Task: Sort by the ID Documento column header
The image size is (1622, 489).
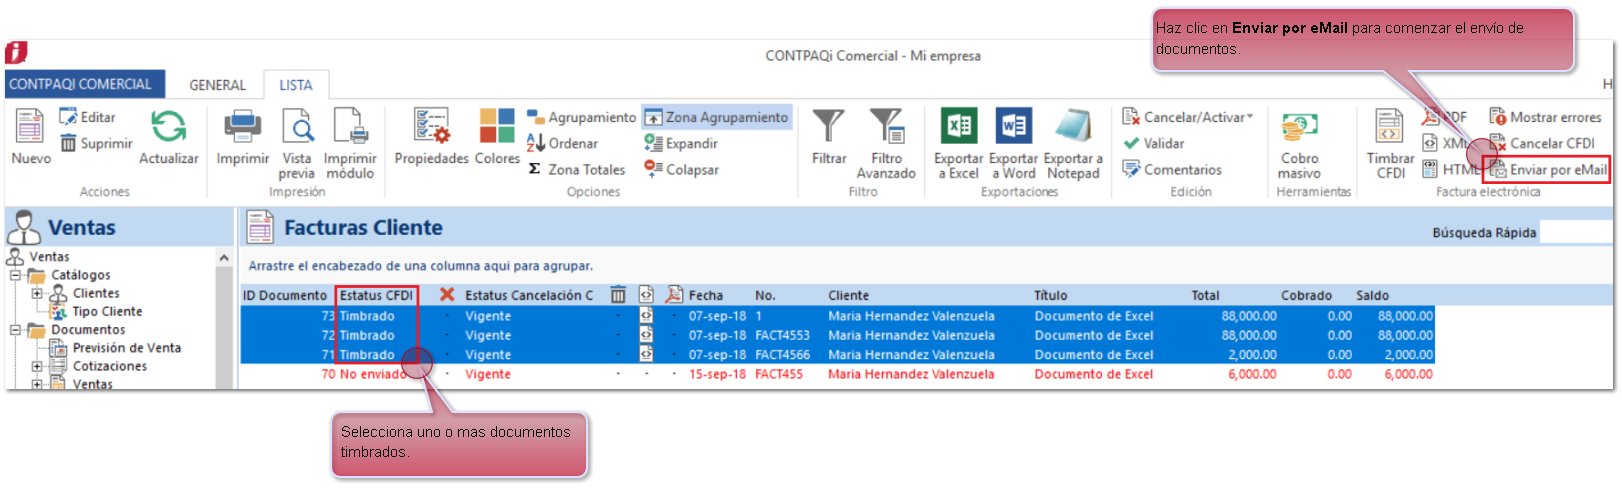Action: 285,295
